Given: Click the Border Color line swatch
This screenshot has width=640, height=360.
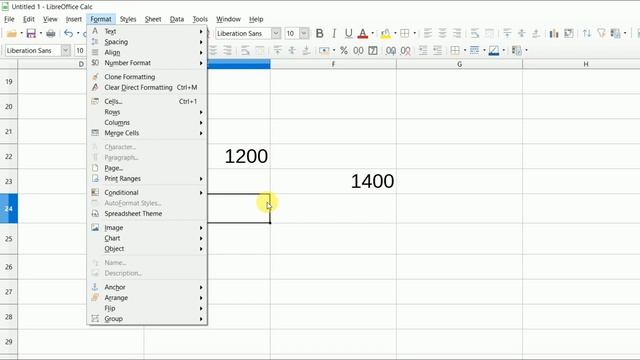Looking at the screenshot, I should coord(493,51).
